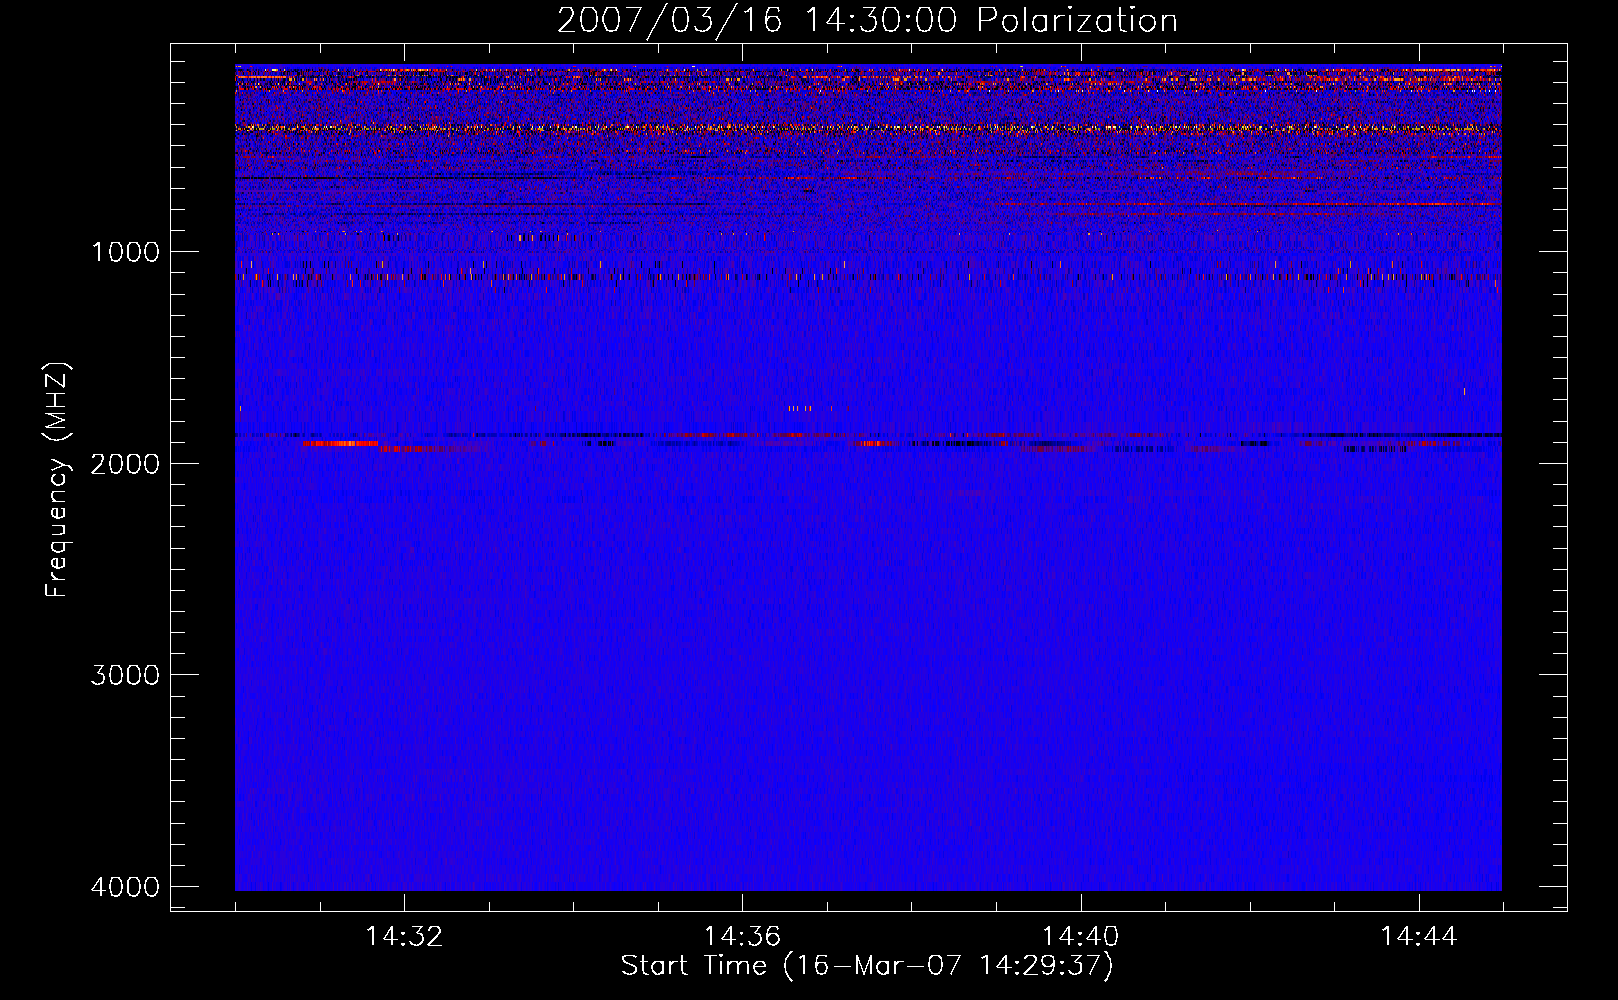Click the 'Start Time (16-Mar-07 14:29:37)' label
The height and width of the screenshot is (1000, 1618).
867,966
